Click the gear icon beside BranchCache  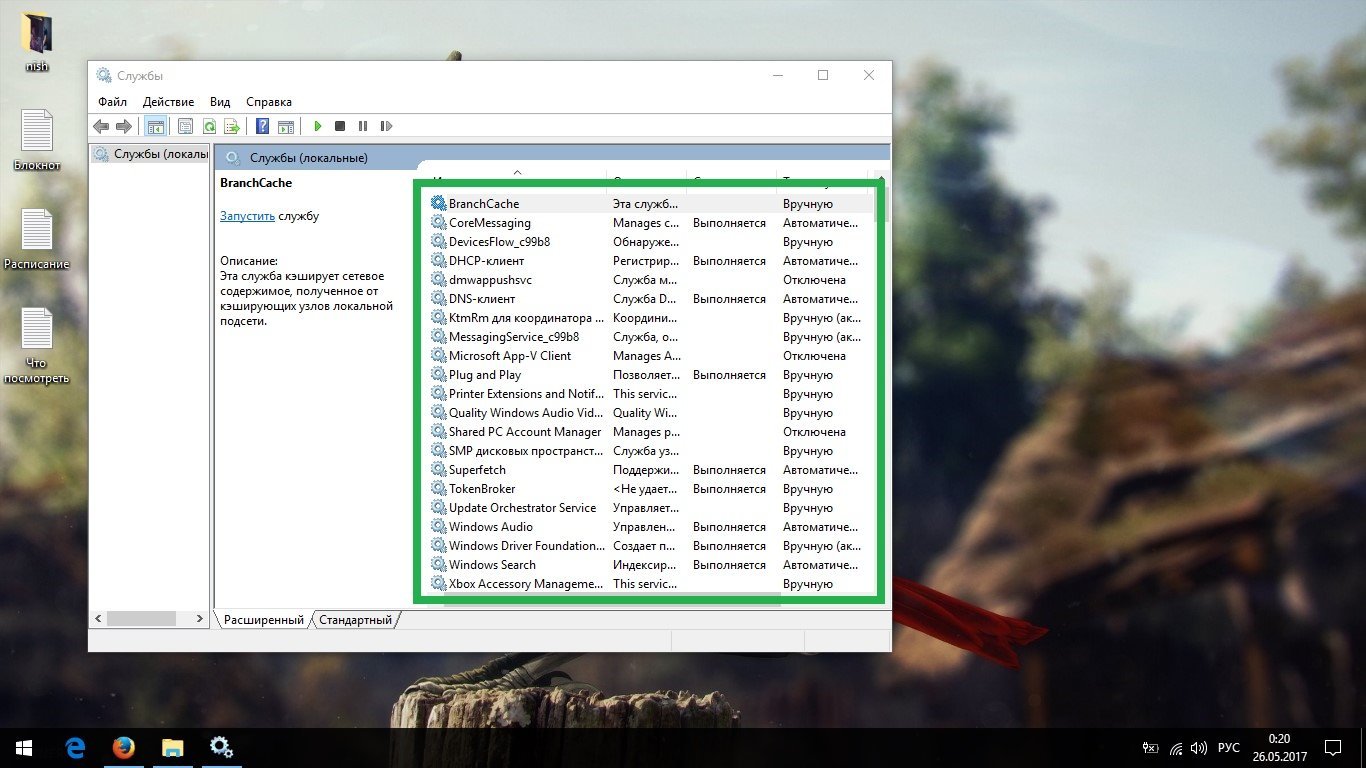pos(438,203)
